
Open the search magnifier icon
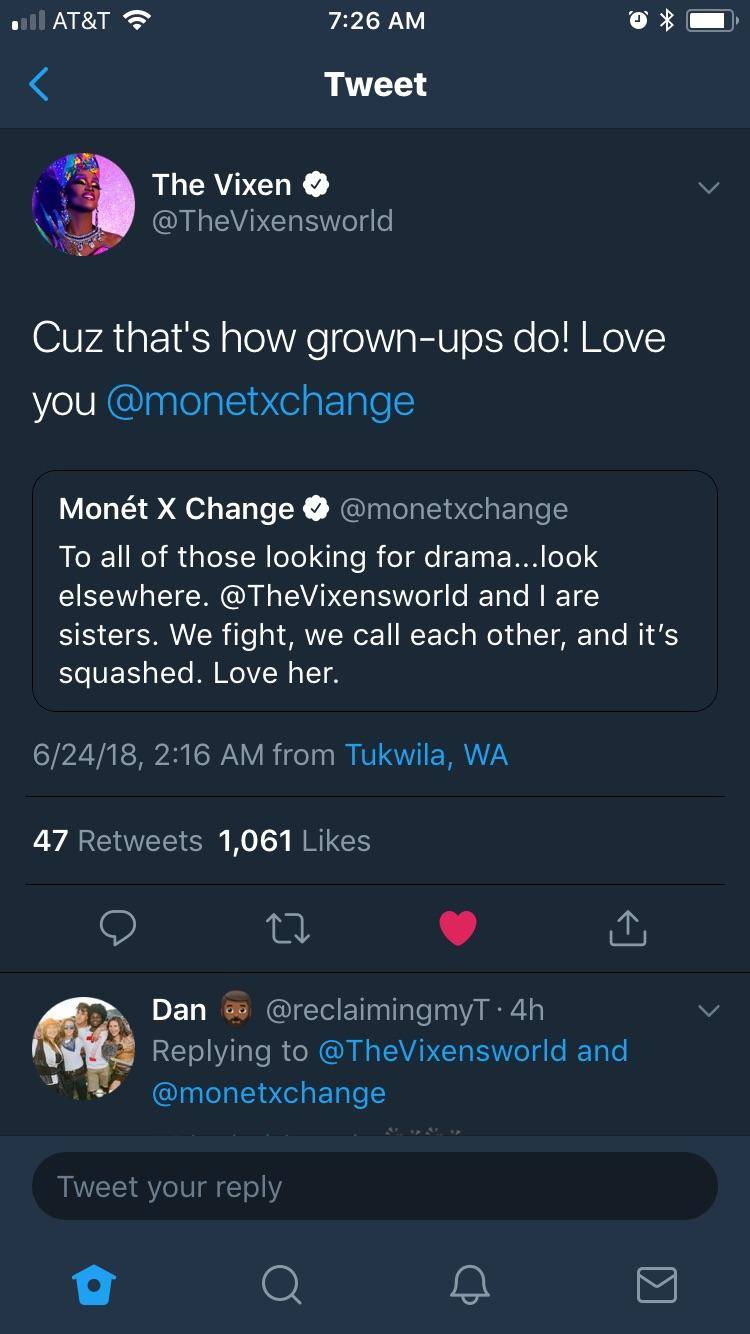281,1286
